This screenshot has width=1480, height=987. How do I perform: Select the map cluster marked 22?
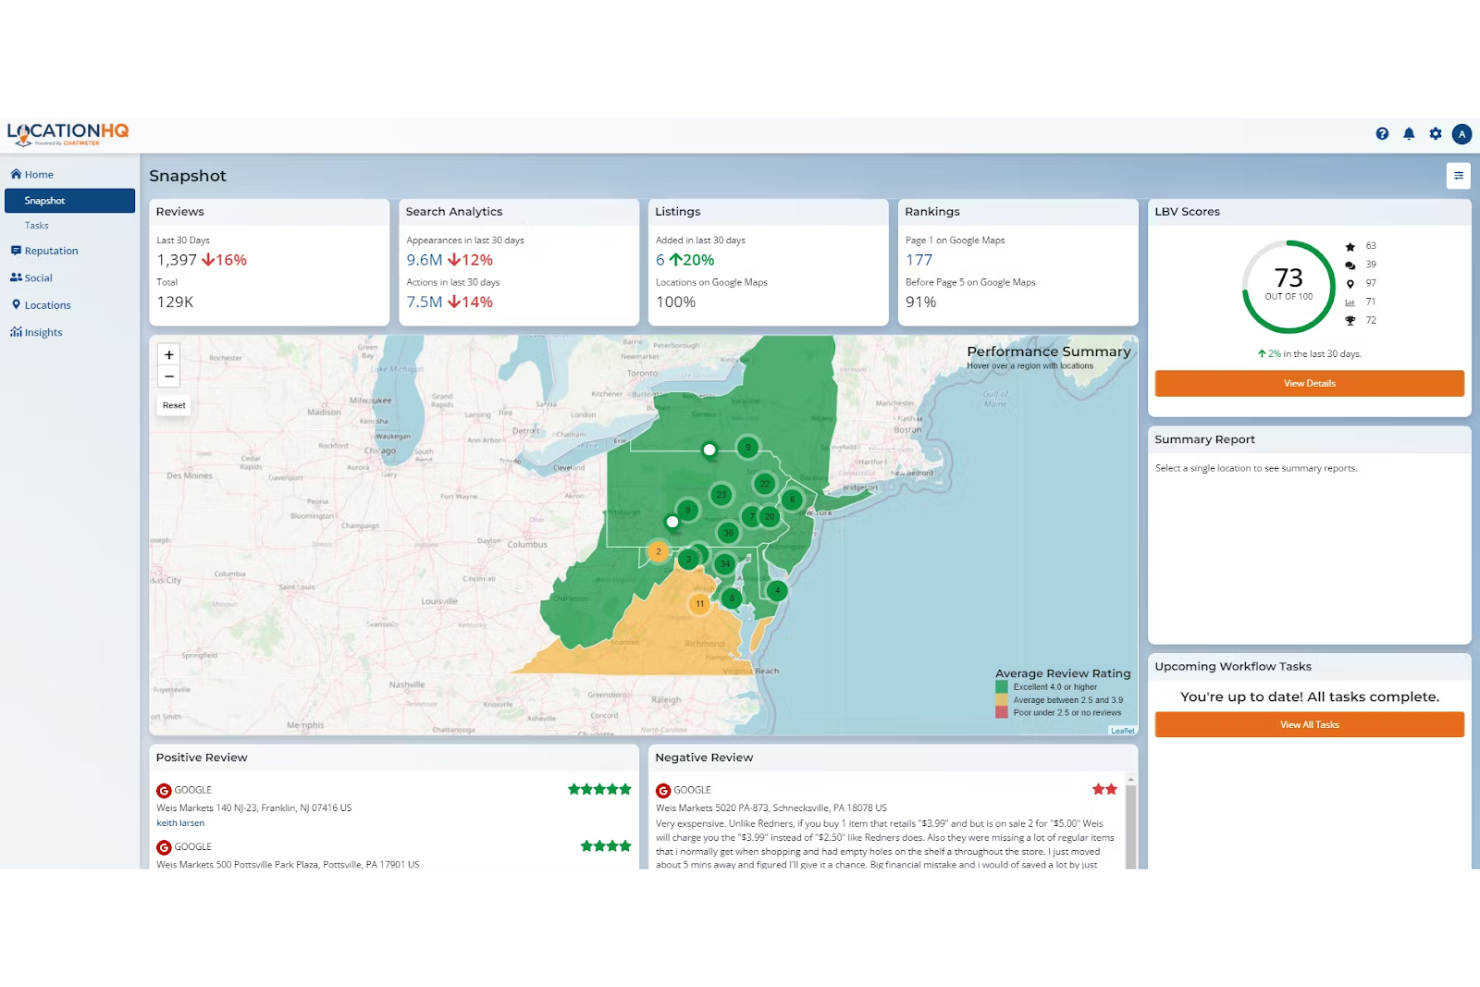click(x=765, y=484)
